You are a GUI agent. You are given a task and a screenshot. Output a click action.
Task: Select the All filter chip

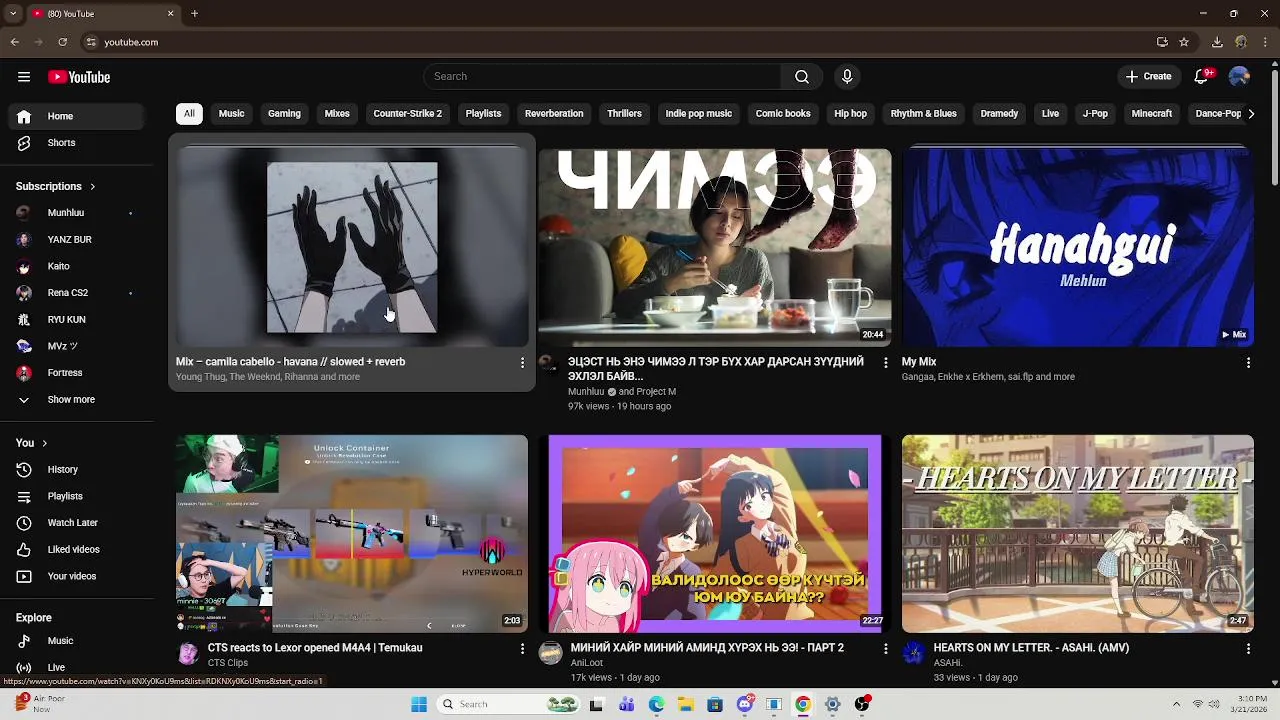[x=189, y=114]
